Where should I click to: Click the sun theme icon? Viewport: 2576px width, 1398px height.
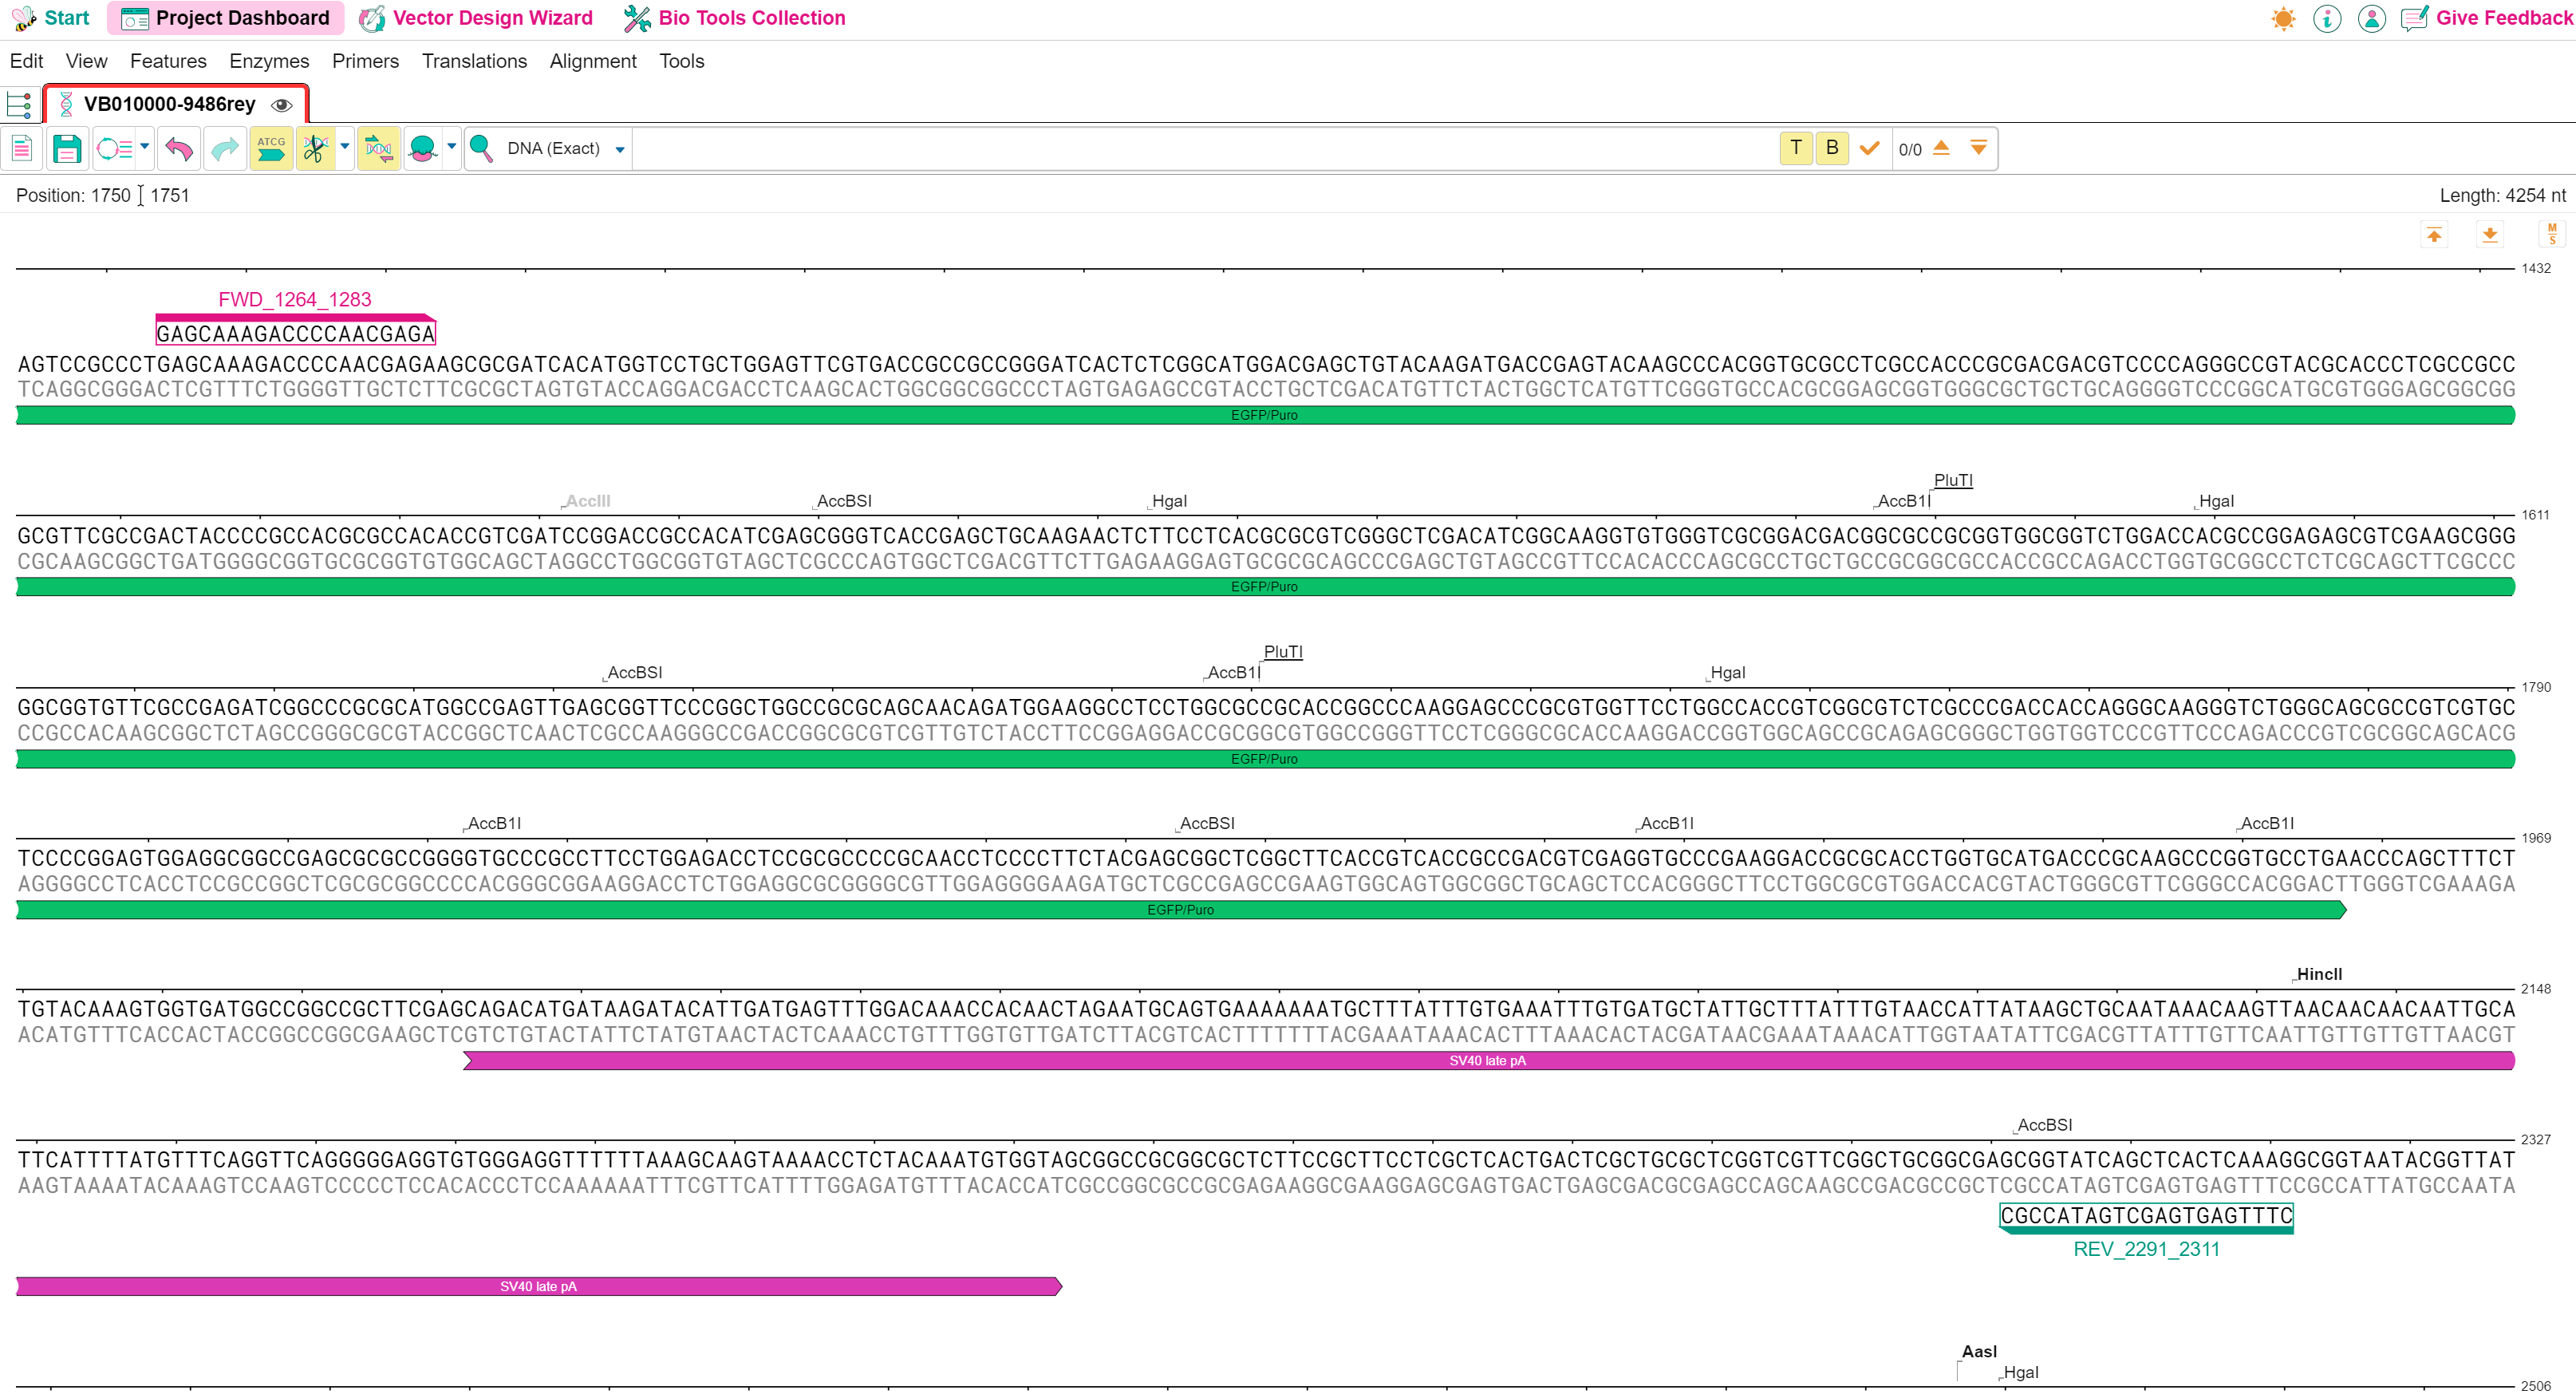click(x=2283, y=19)
